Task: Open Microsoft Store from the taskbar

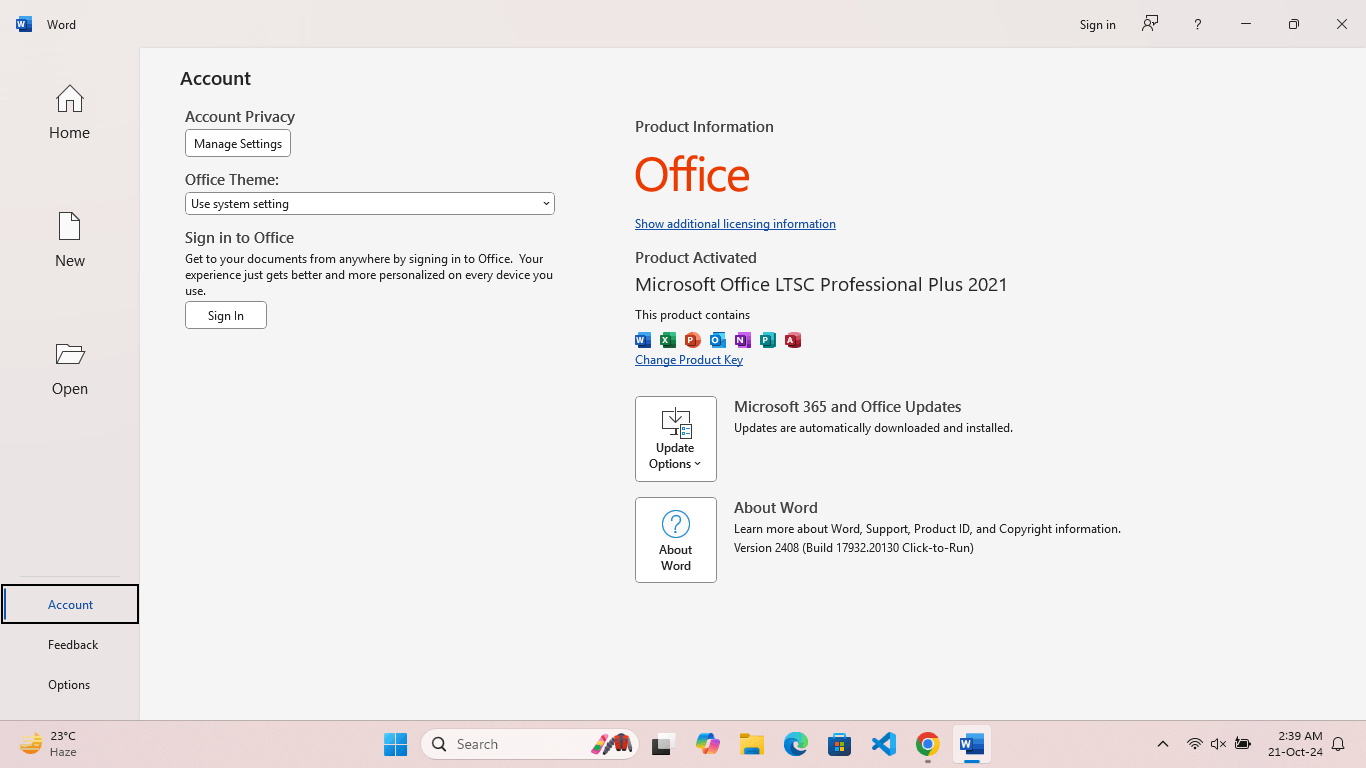Action: click(x=840, y=744)
